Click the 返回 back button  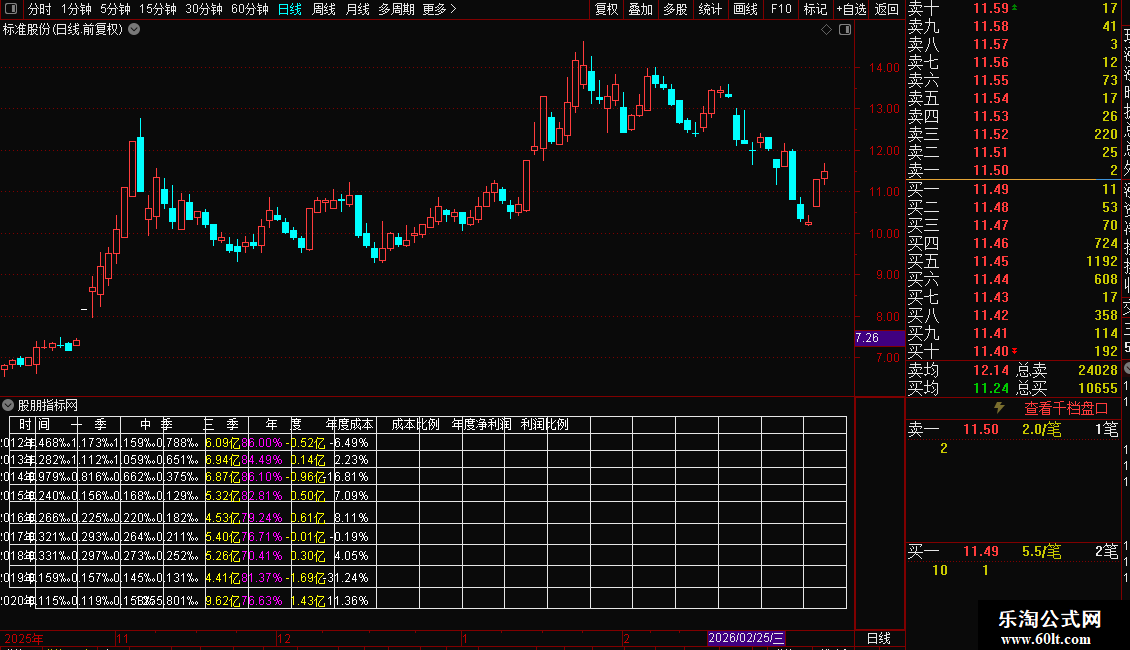[886, 9]
